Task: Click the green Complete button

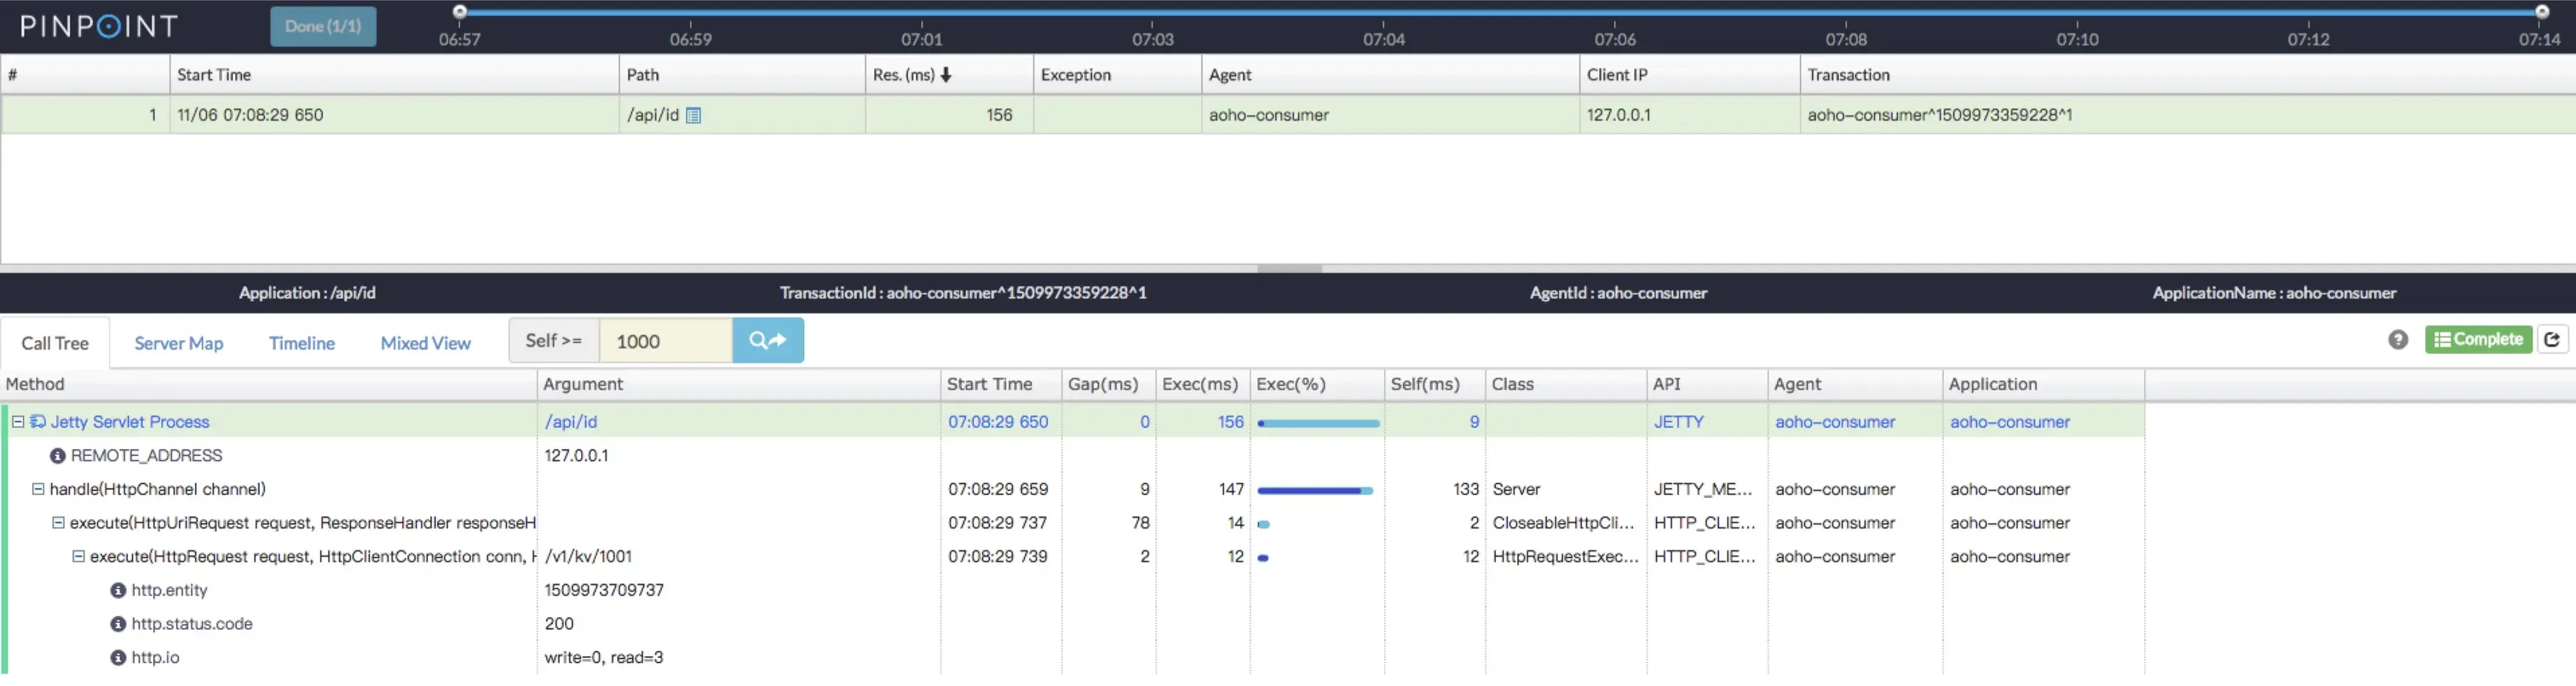Action: click(2478, 340)
